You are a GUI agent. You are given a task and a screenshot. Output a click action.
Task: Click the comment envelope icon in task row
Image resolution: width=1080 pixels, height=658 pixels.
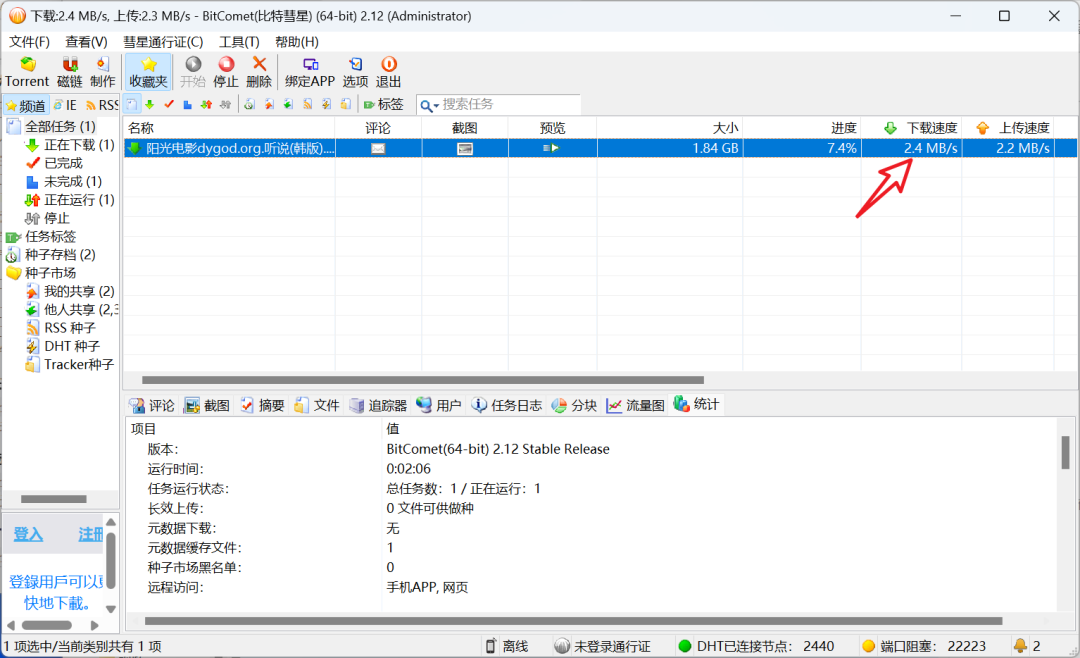tap(378, 148)
